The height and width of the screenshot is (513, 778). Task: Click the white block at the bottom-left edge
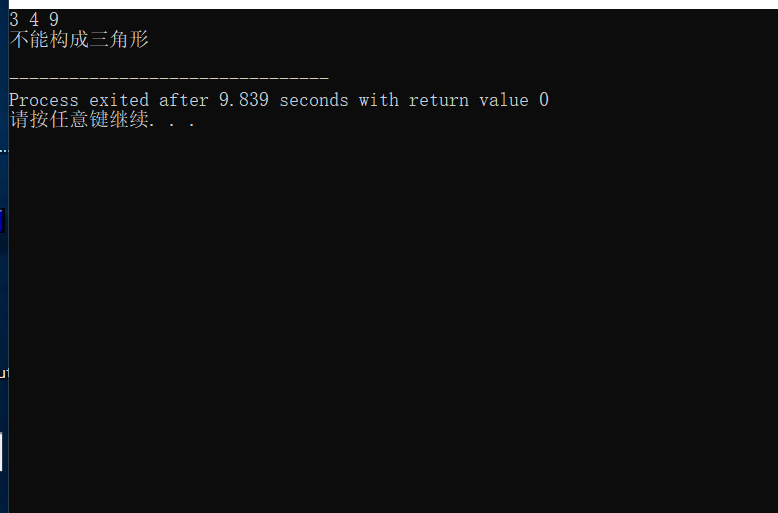[1, 451]
